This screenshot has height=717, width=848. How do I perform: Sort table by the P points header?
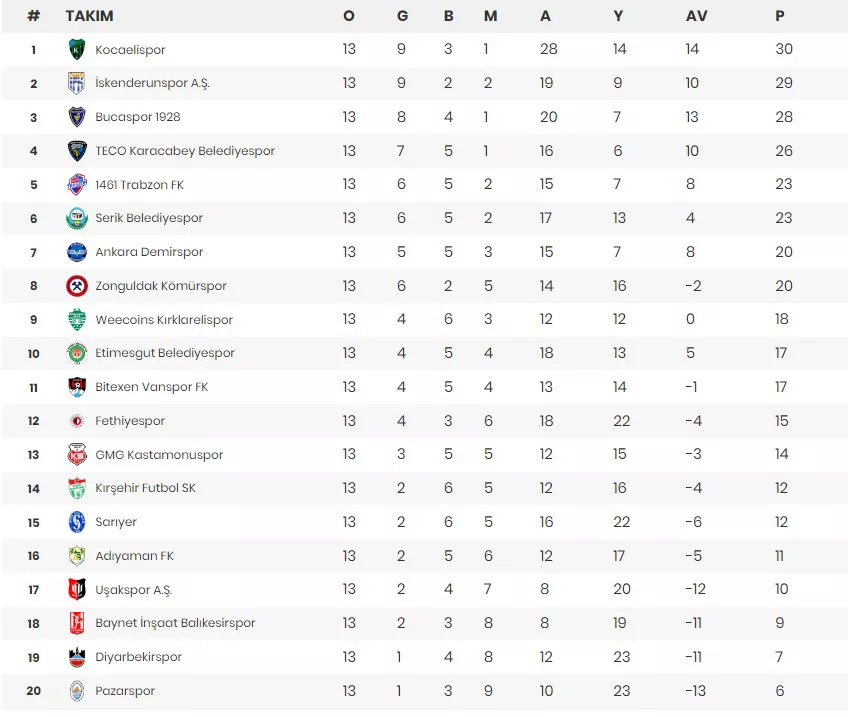tap(779, 16)
